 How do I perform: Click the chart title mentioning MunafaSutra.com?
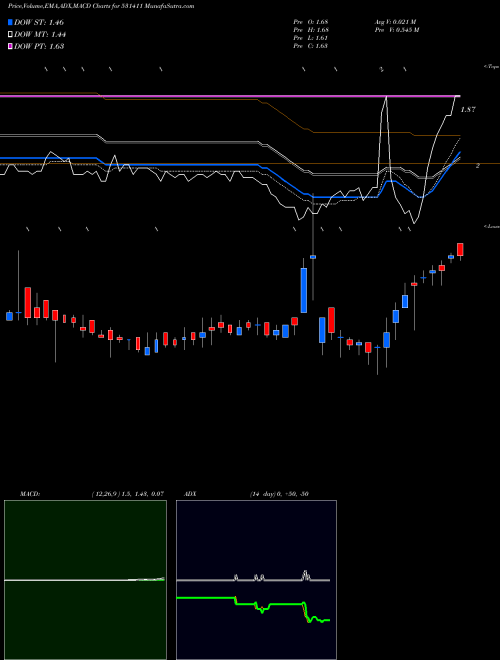coord(101,6)
